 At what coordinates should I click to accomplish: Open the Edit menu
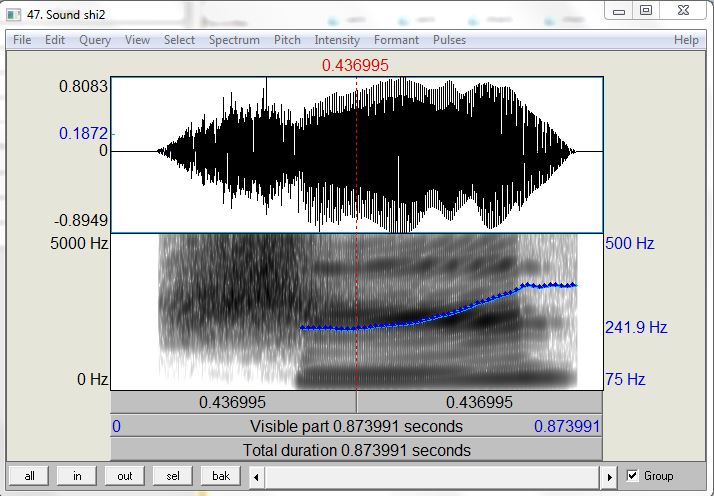click(x=55, y=40)
